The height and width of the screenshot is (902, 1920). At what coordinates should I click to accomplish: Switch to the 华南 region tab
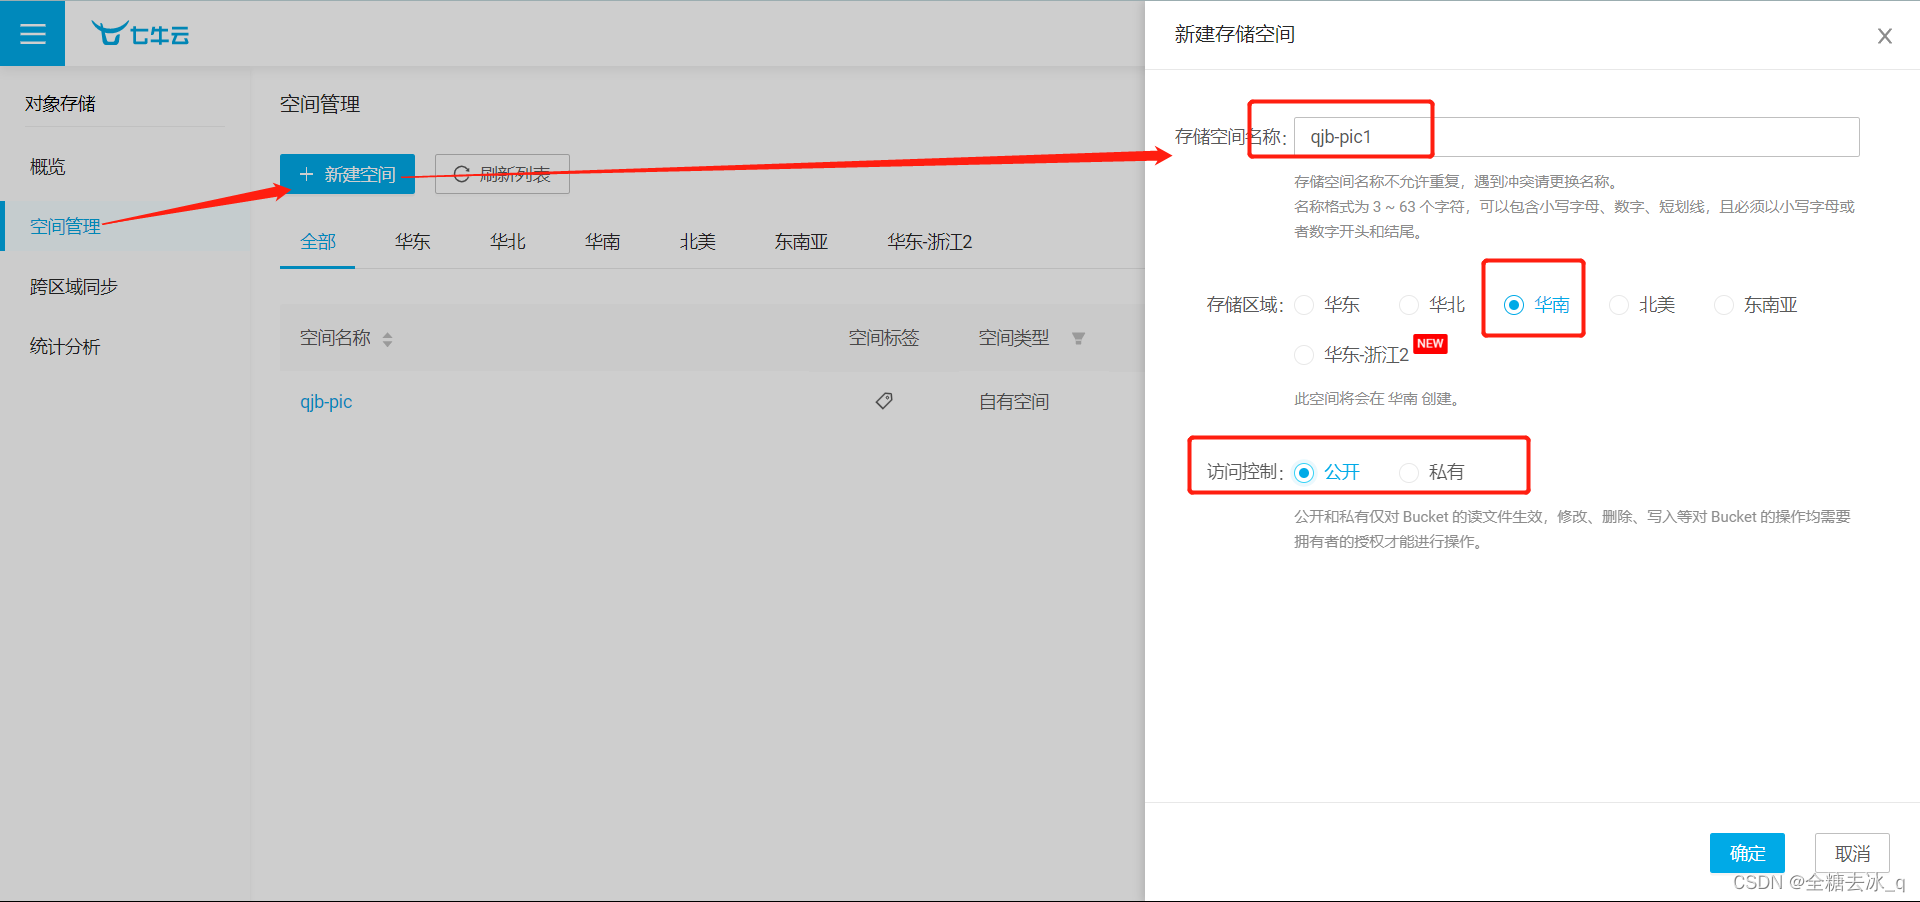coord(603,242)
